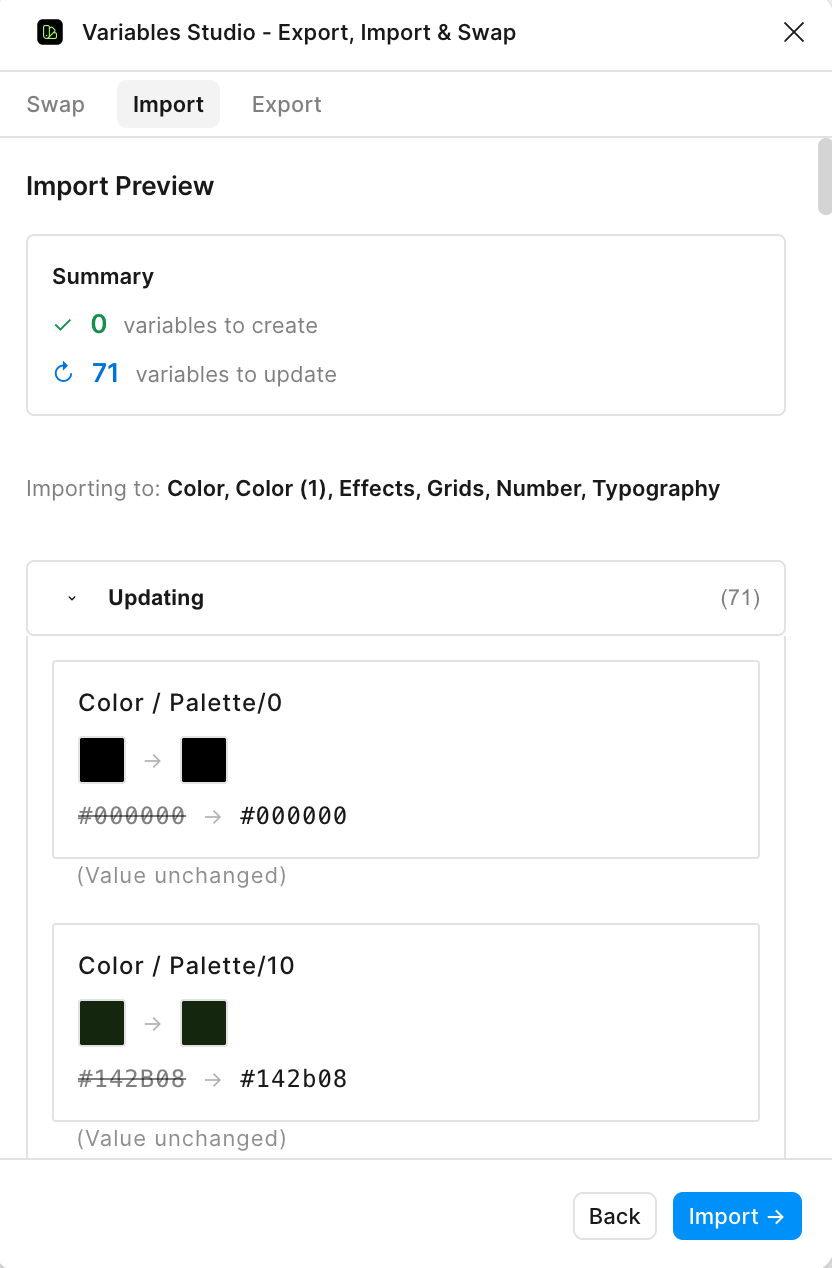Click the arrow between the Palette/10 swatches

click(152, 1022)
